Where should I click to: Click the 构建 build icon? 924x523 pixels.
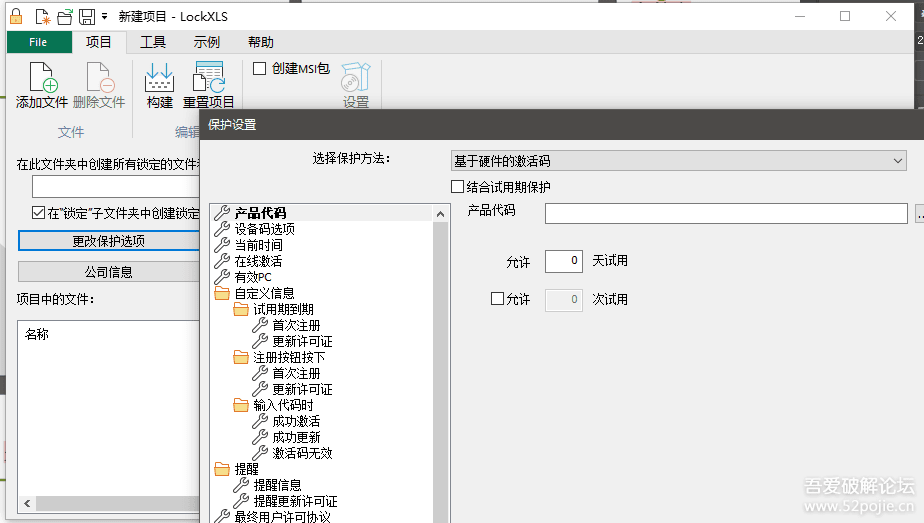click(x=159, y=78)
